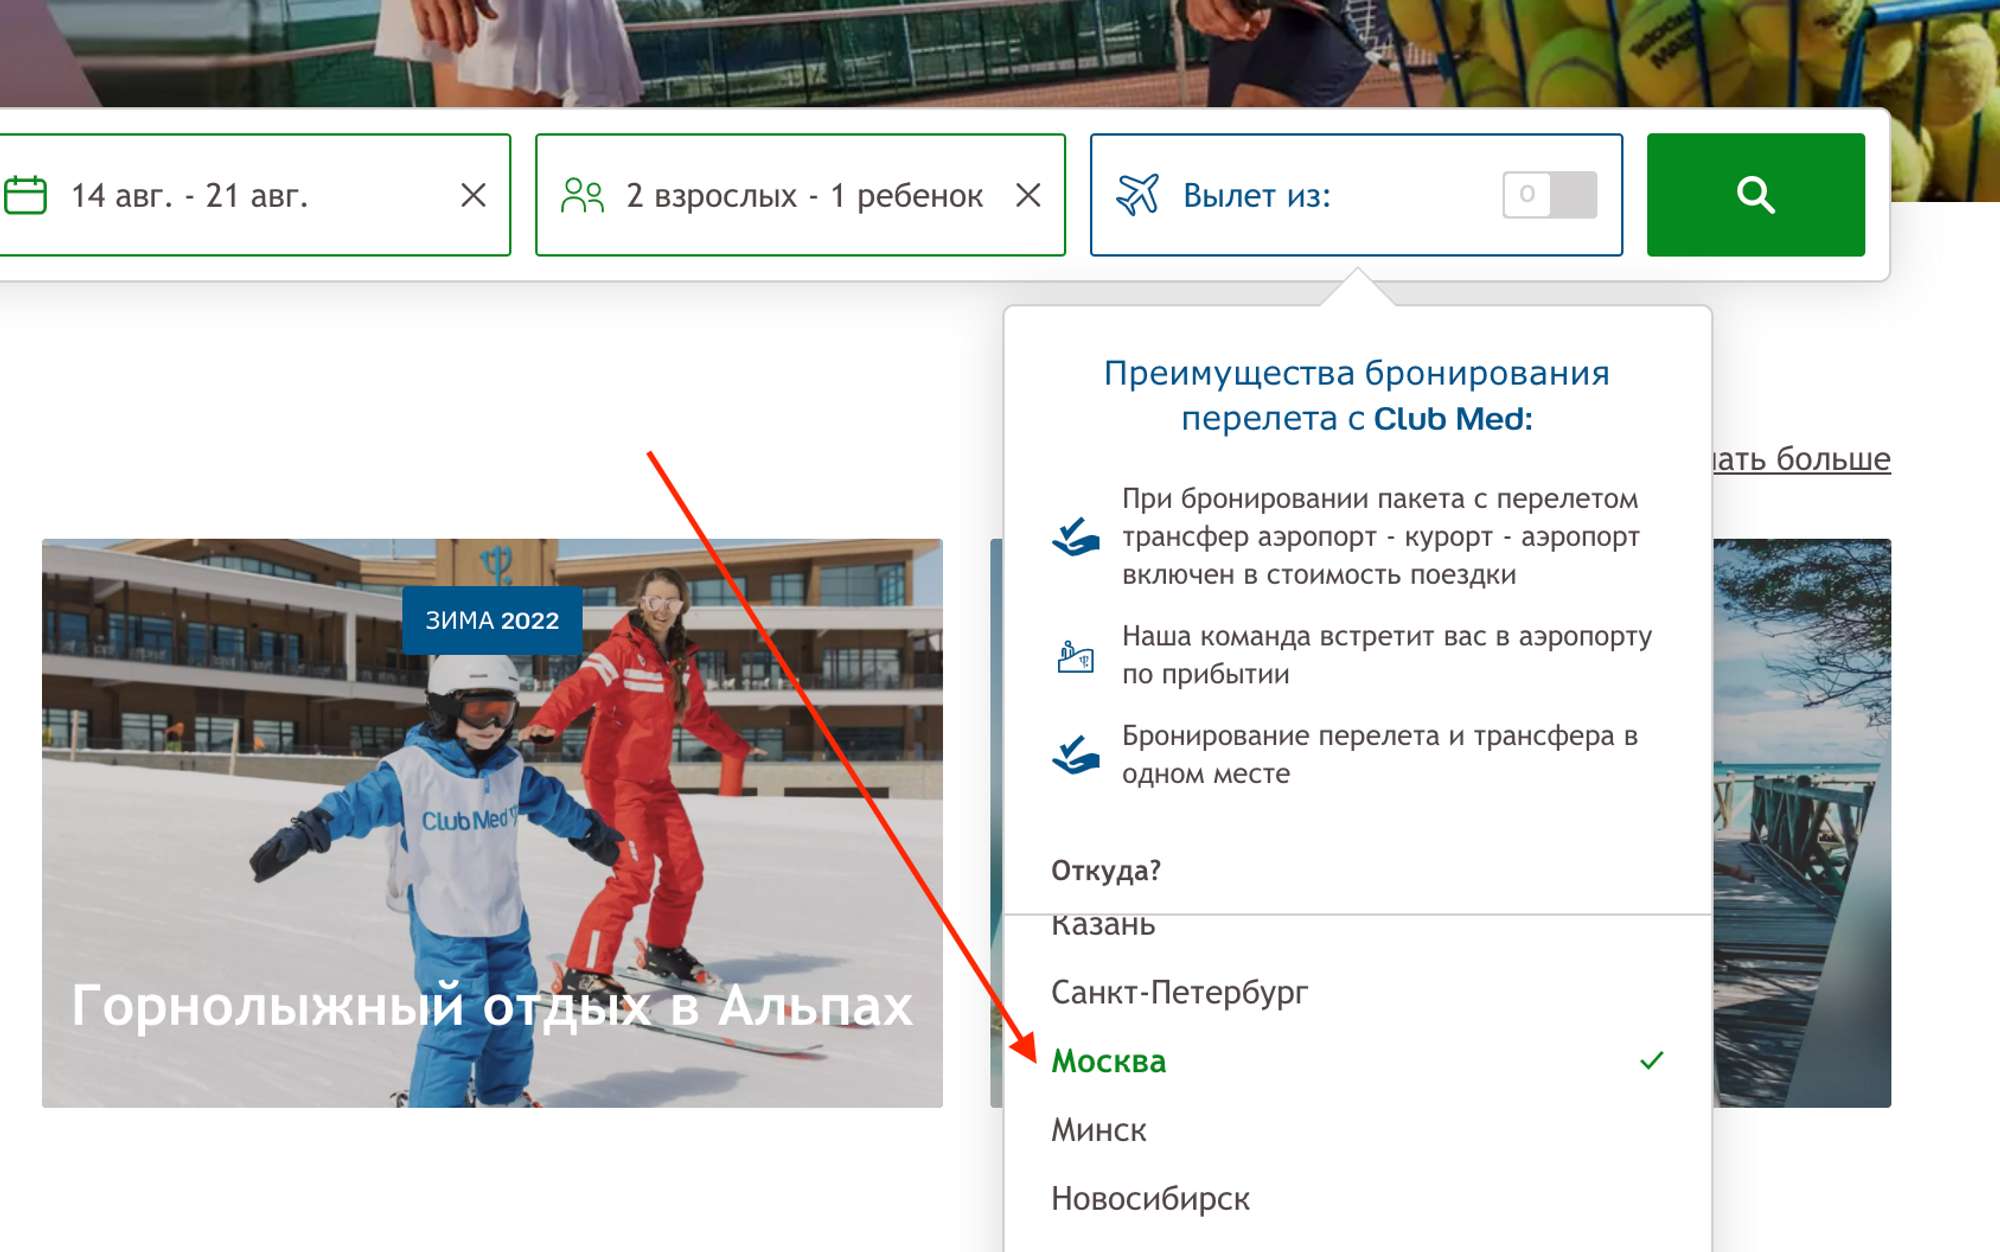Viewport: 2000px width, 1252px height.
Task: Click handshake icon beside transfer included text
Action: click(x=1075, y=537)
